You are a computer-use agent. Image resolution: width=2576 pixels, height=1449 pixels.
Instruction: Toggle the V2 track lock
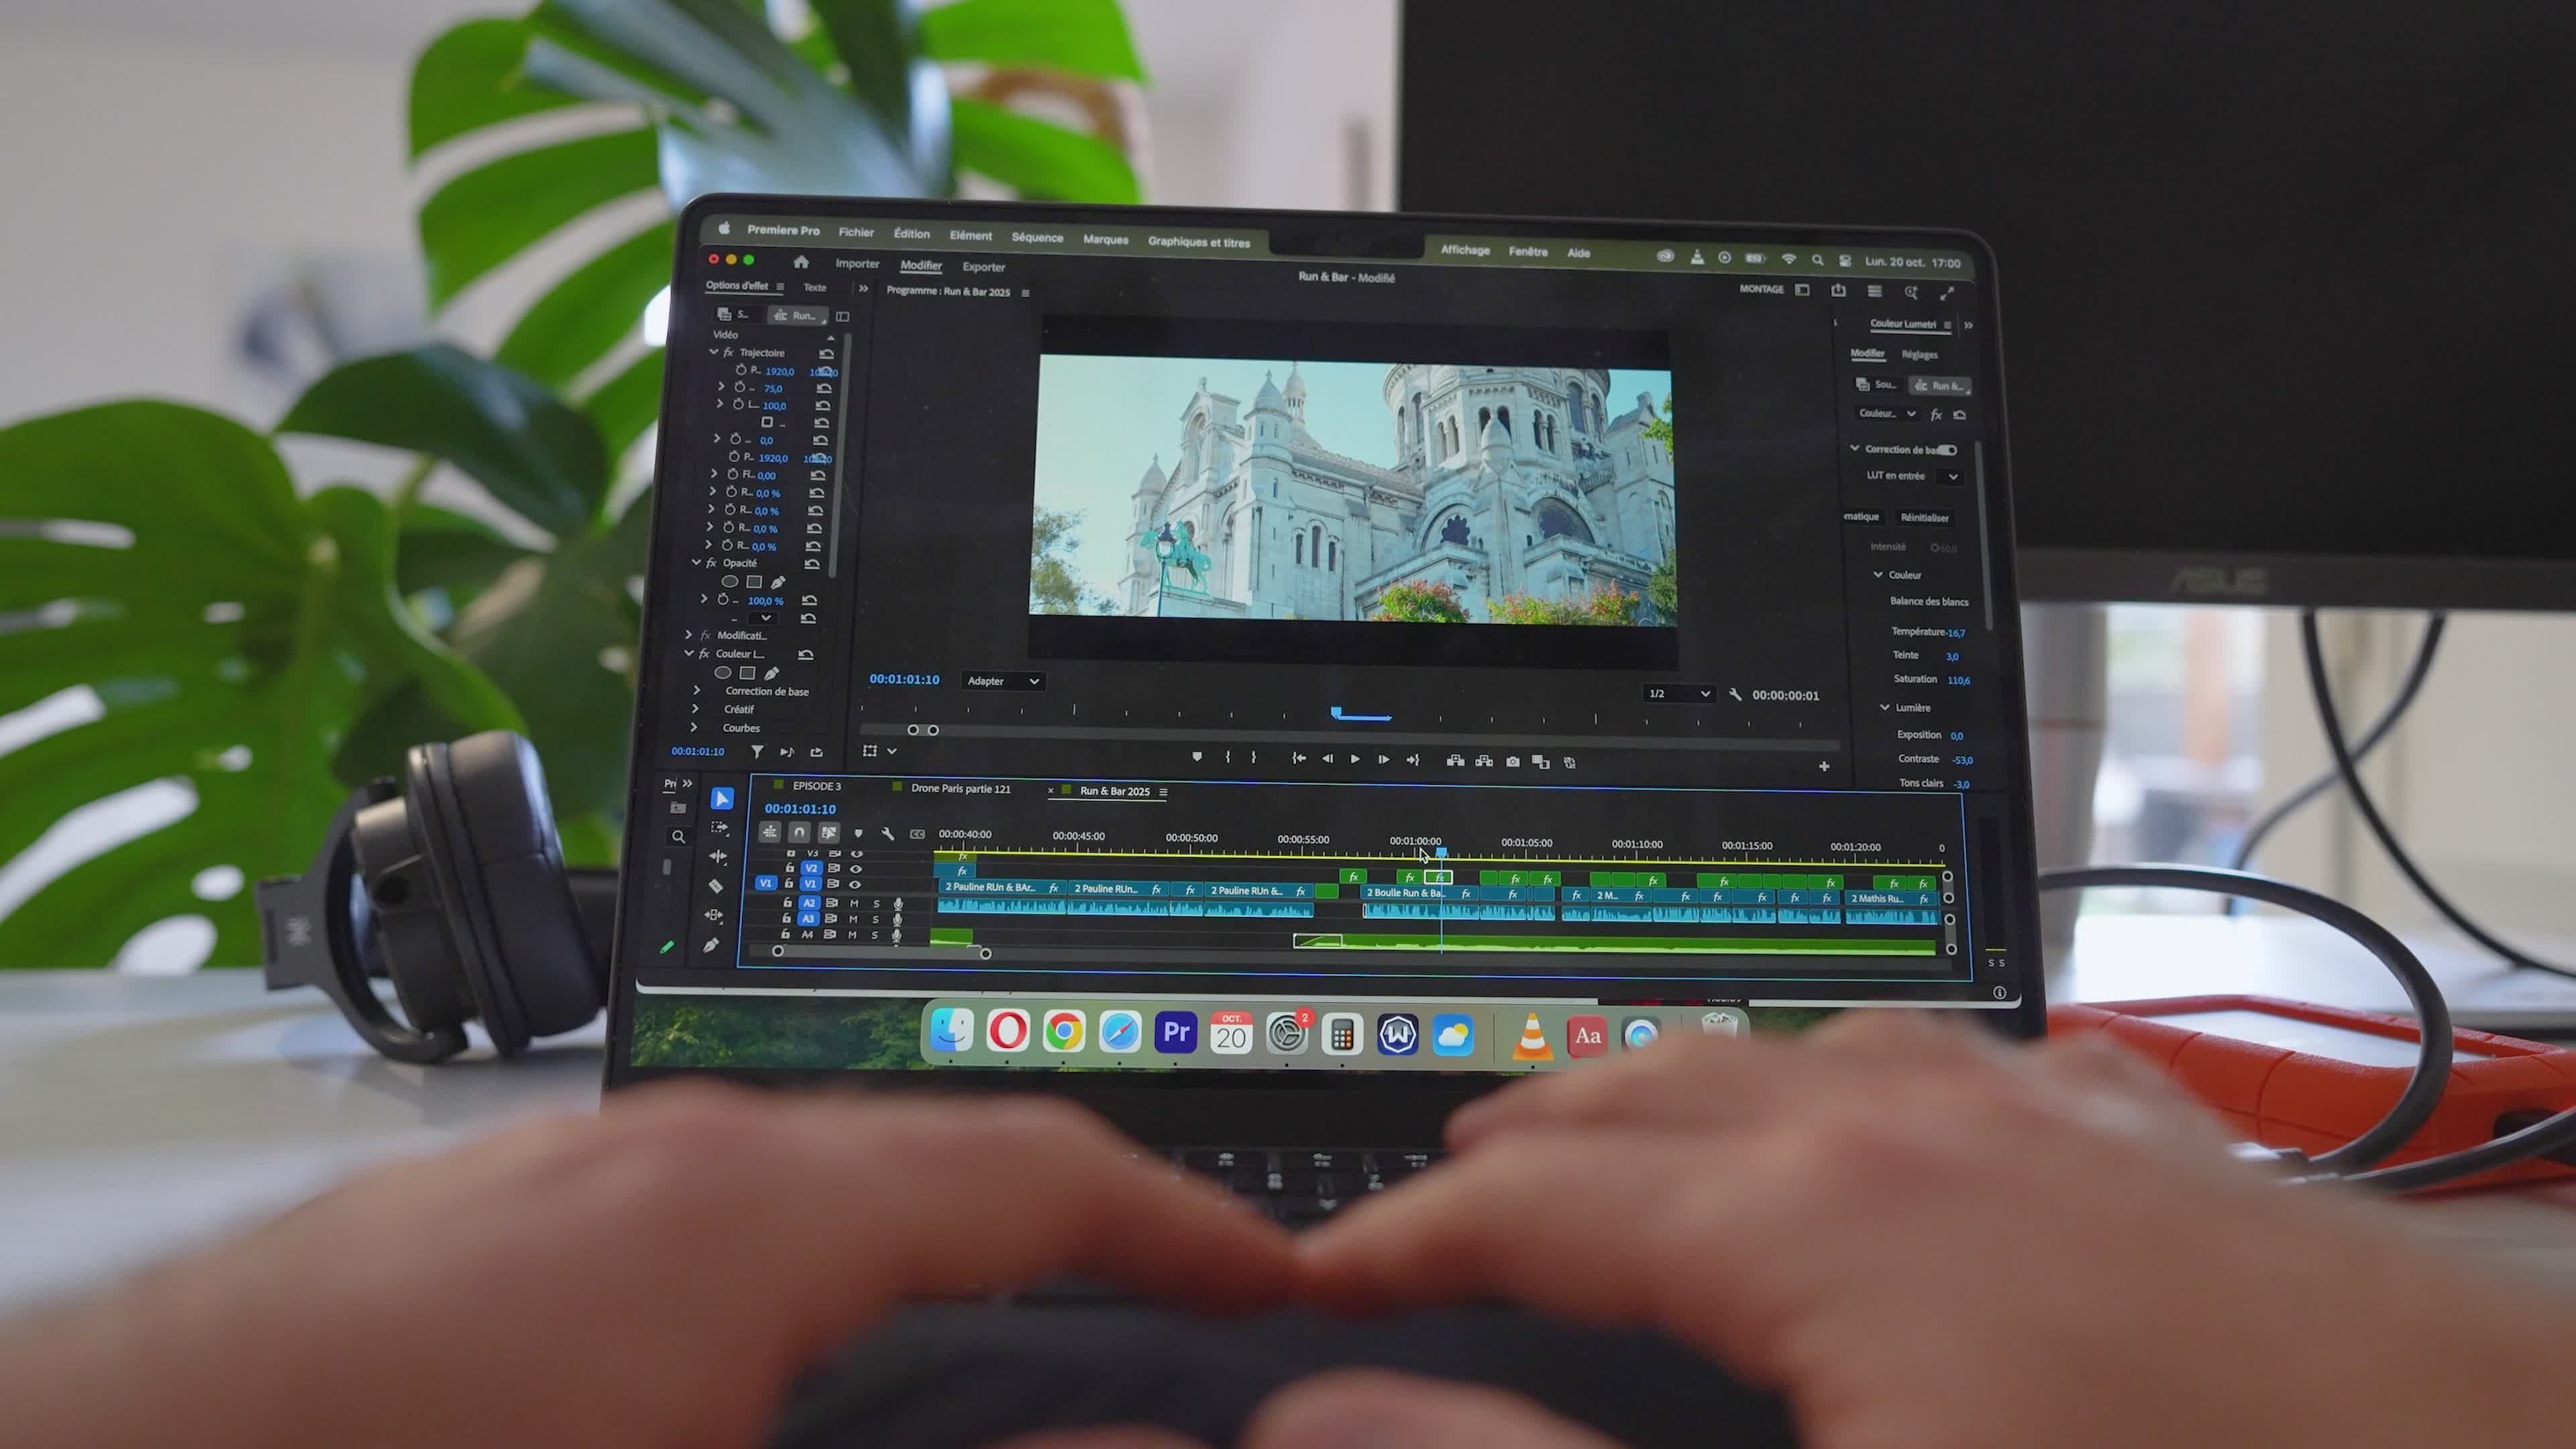790,868
